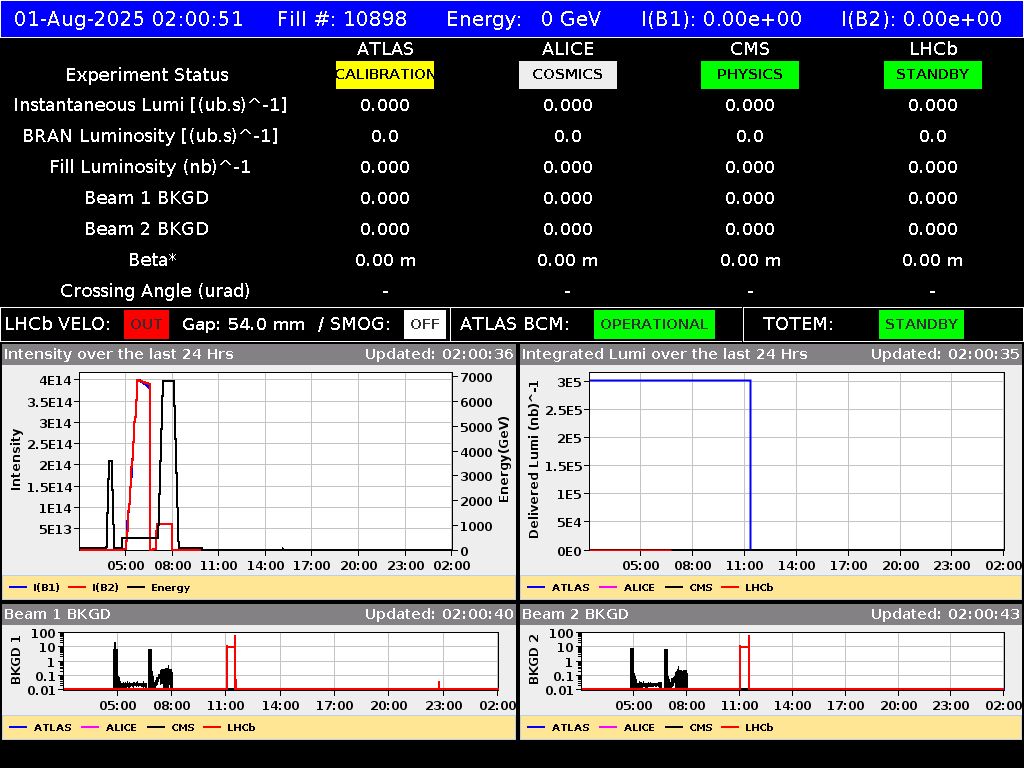Click the ATLAS CALIBRATION status badge
Viewport: 1024px width, 768px height.
click(385, 74)
